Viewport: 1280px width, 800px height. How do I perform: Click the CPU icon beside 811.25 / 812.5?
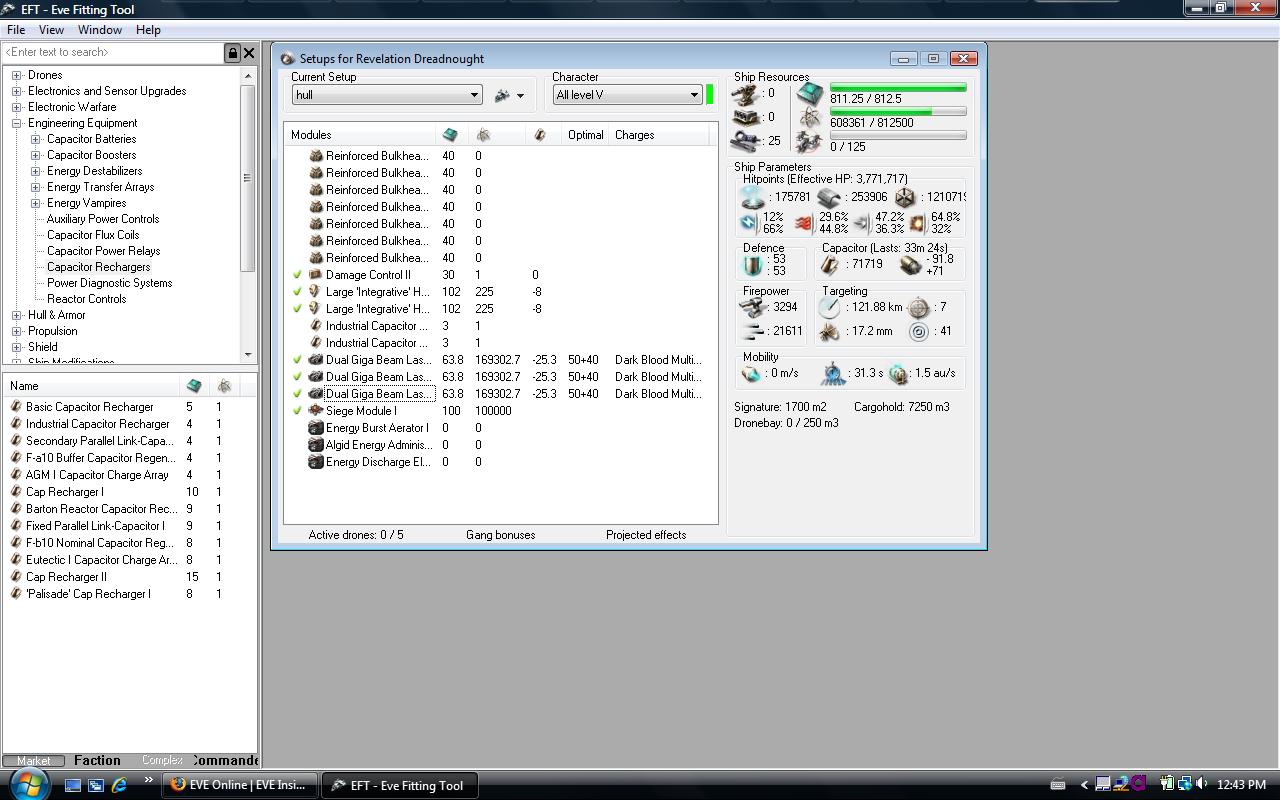click(x=810, y=94)
